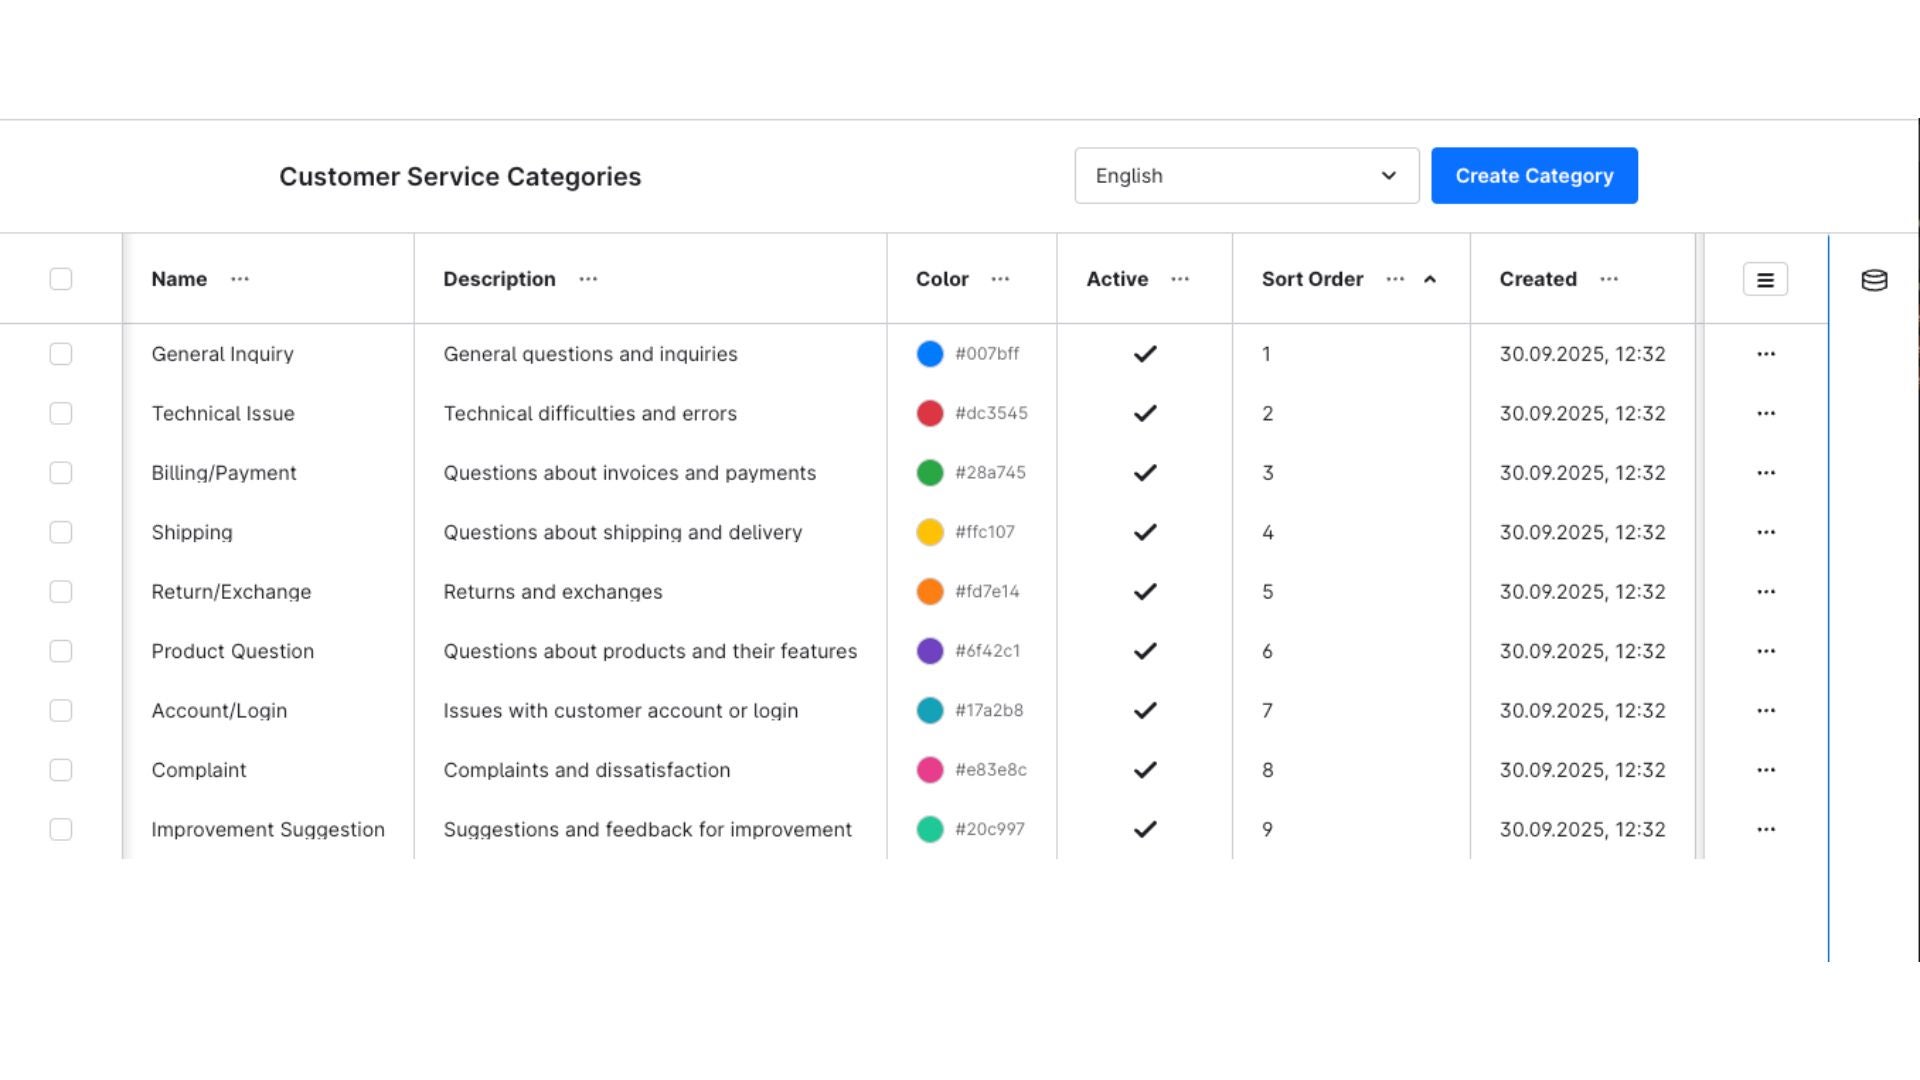Open Active column options dots
The image size is (1920, 1080).
[x=1180, y=279]
